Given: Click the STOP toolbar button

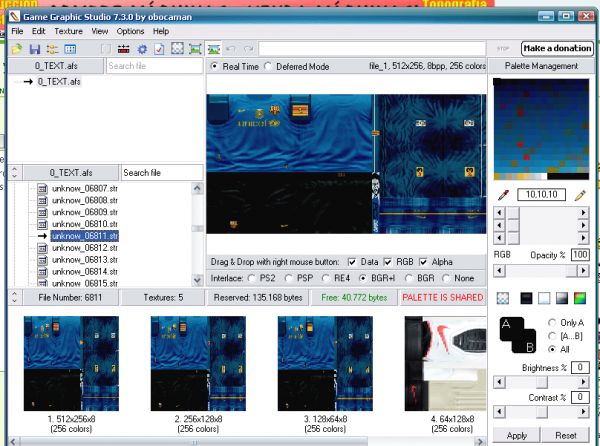Looking at the screenshot, I should [x=503, y=49].
